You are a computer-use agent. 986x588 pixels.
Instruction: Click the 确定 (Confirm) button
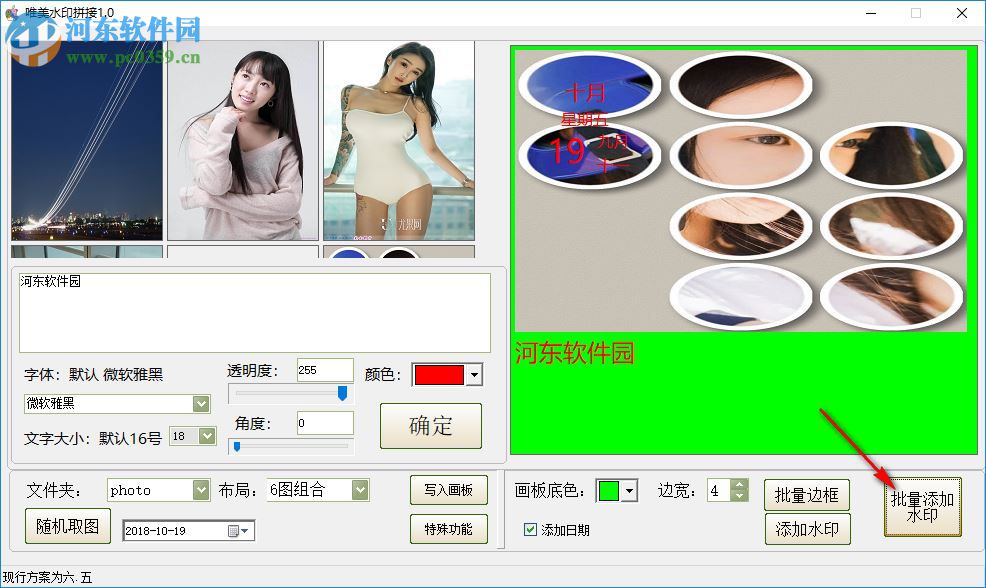click(x=430, y=426)
